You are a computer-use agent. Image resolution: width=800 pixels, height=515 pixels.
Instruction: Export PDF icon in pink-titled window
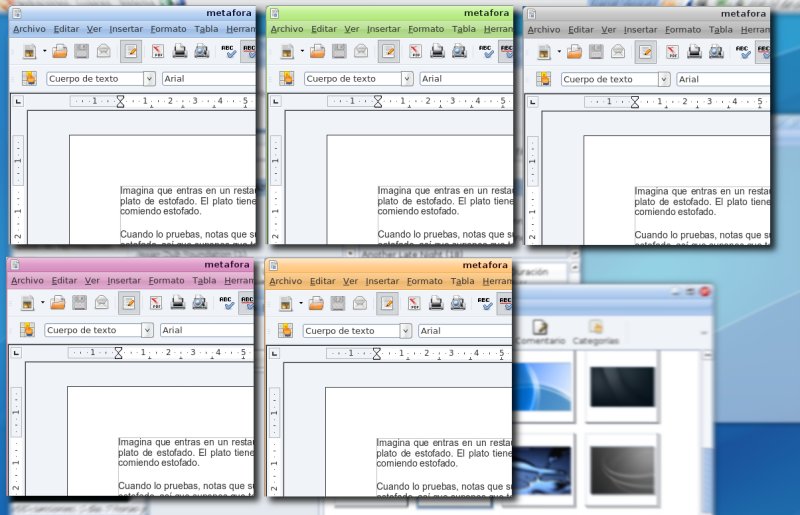pos(156,303)
